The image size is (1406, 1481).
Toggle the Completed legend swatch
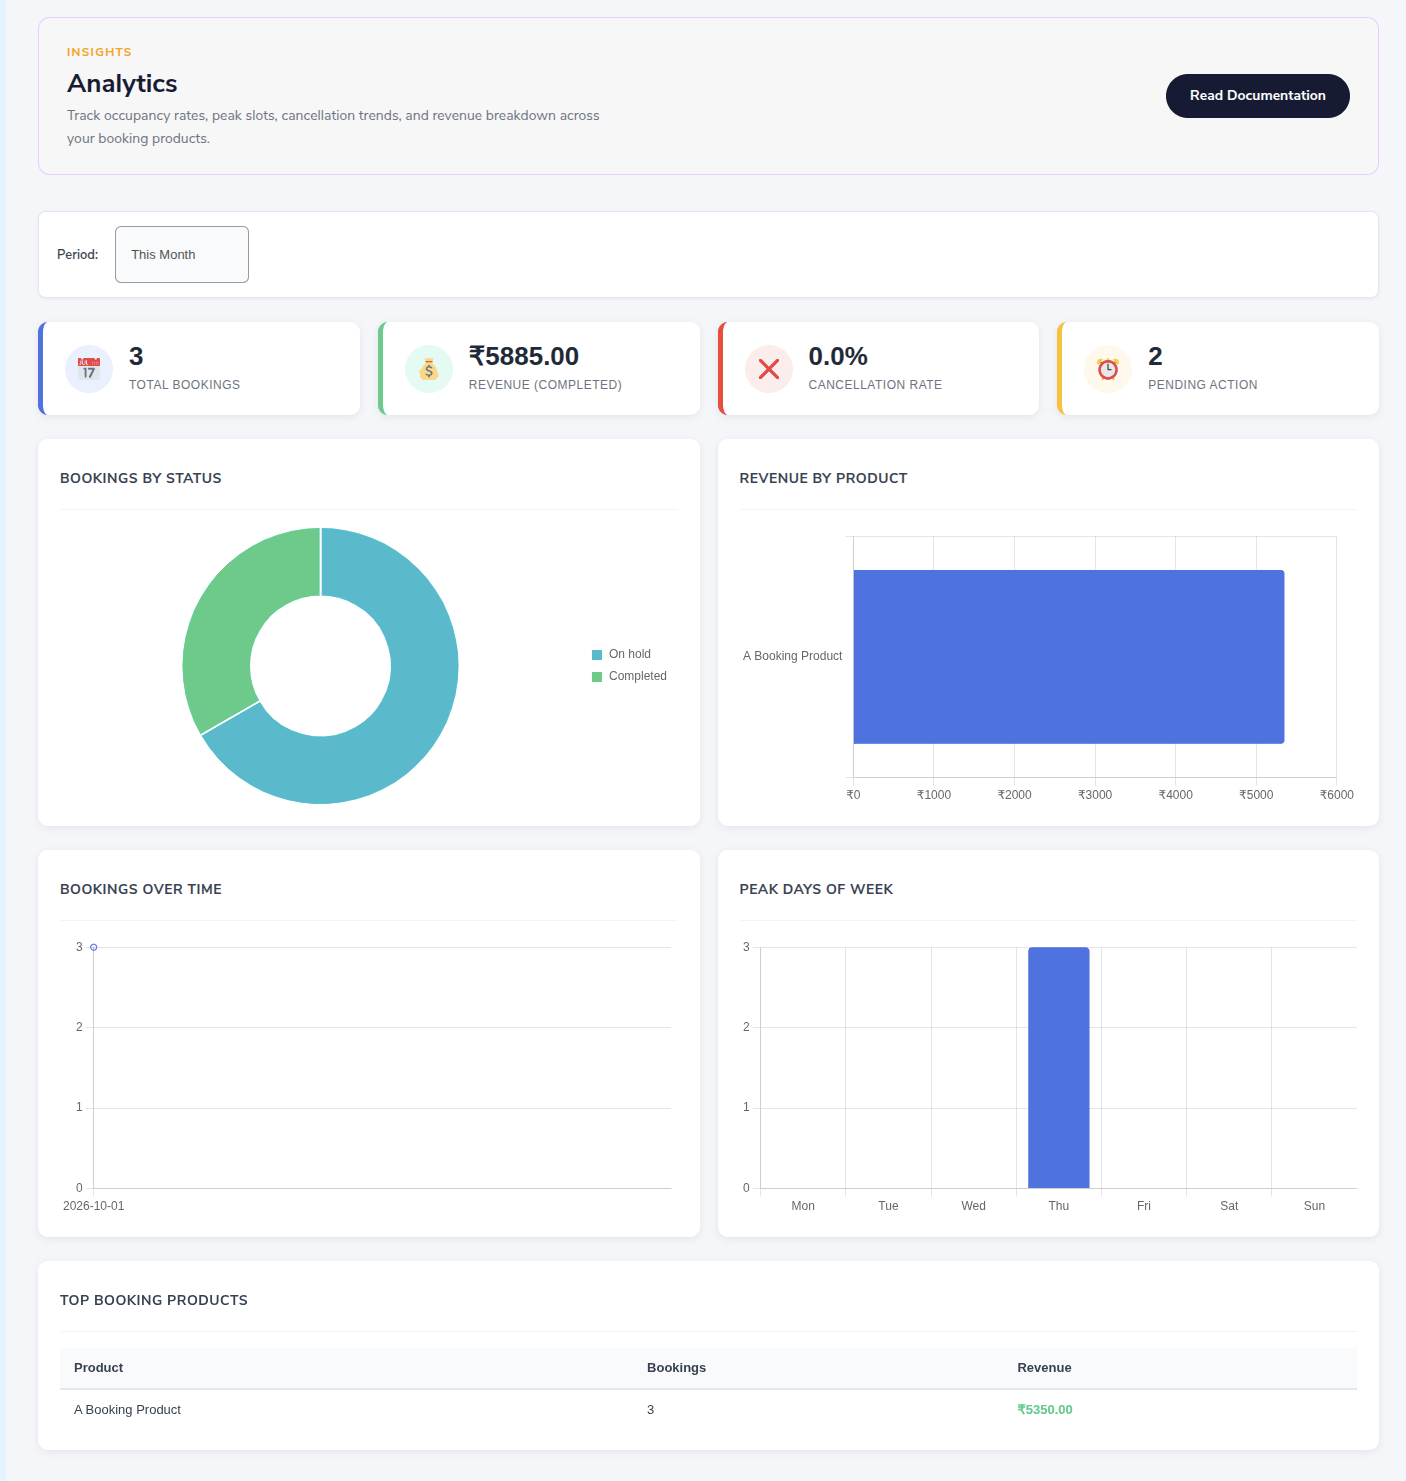pos(597,677)
